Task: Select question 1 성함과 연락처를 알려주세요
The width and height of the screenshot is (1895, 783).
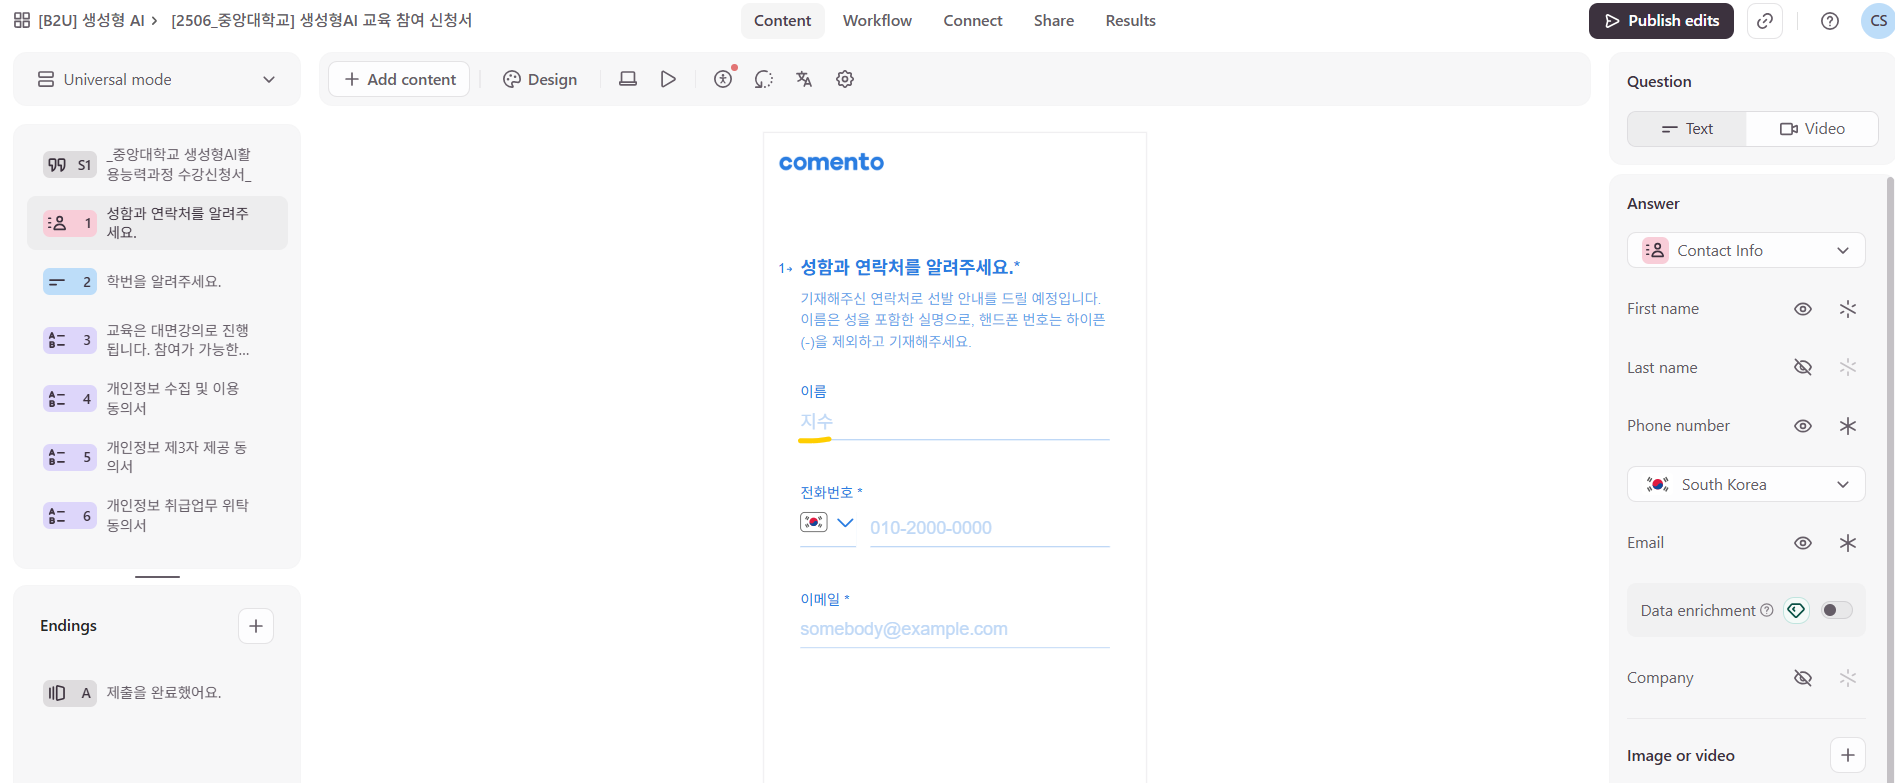Action: coord(157,223)
